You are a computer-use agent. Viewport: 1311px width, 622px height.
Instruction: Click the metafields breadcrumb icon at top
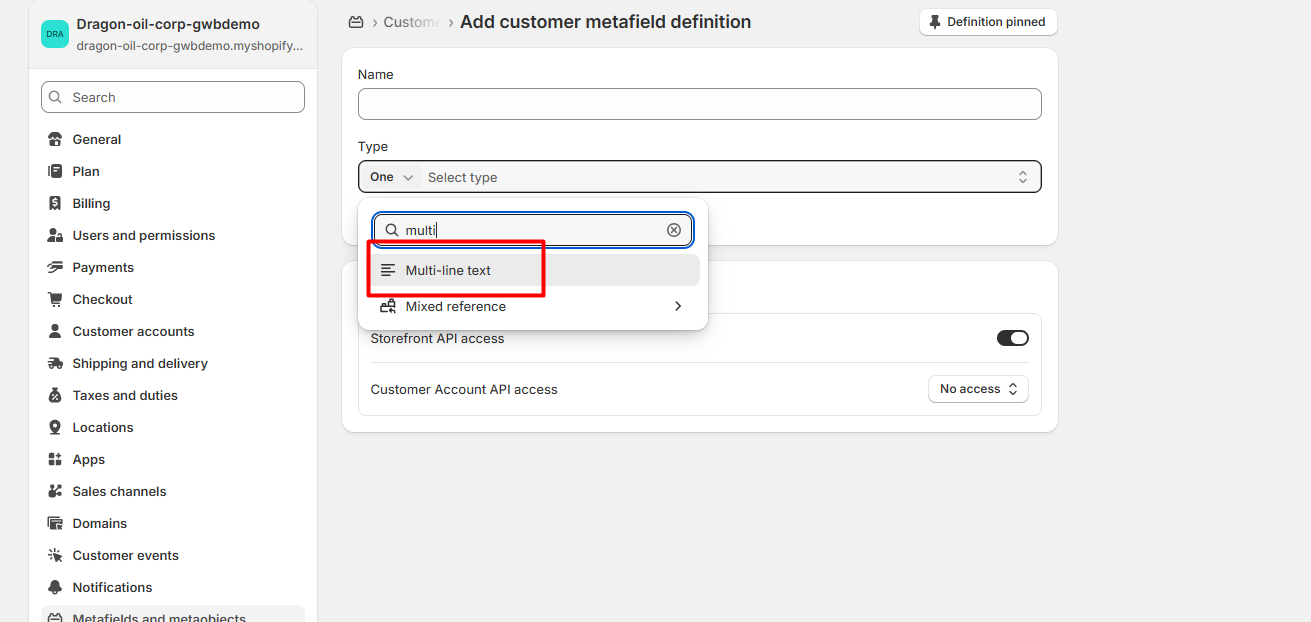click(x=355, y=22)
